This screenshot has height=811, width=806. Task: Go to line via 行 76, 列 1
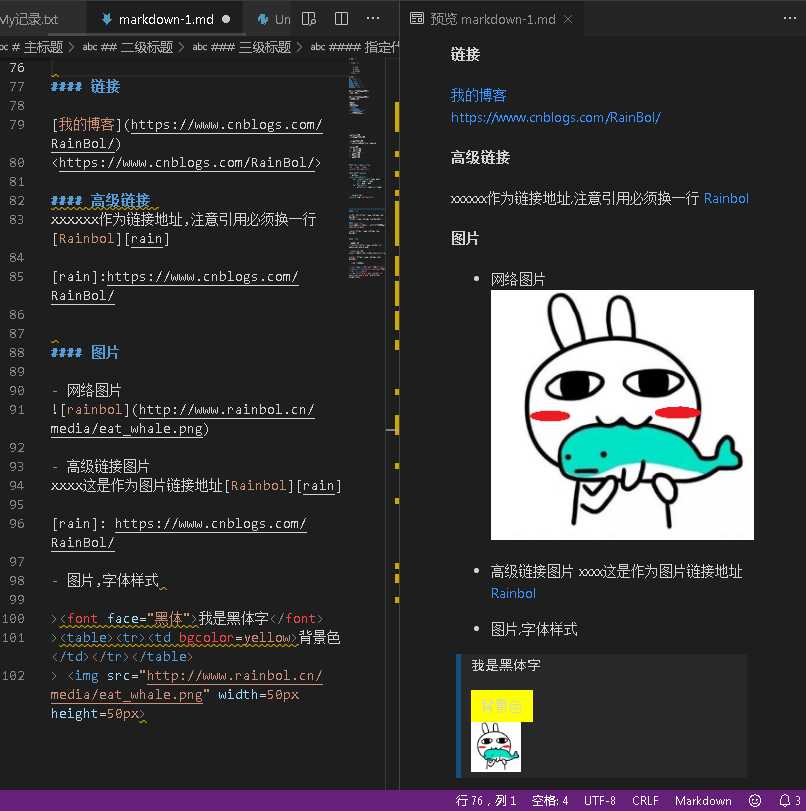tap(485, 801)
